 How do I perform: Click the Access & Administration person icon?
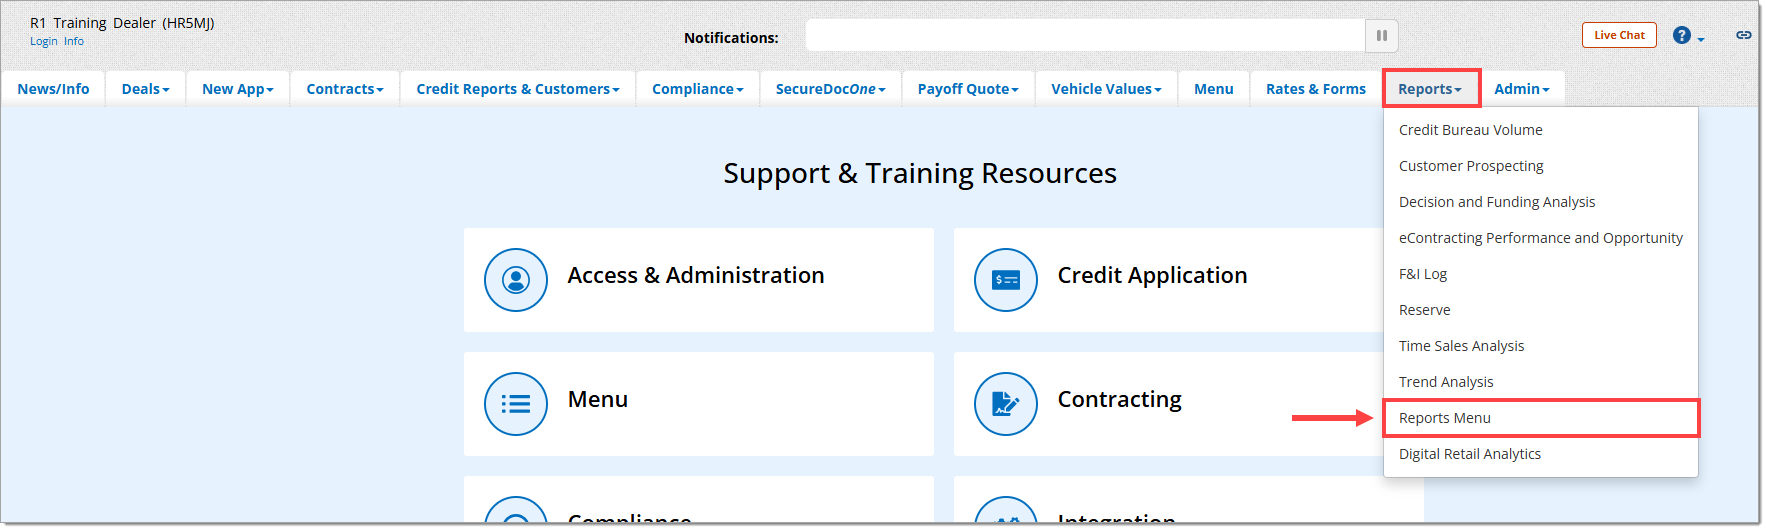[x=516, y=280]
